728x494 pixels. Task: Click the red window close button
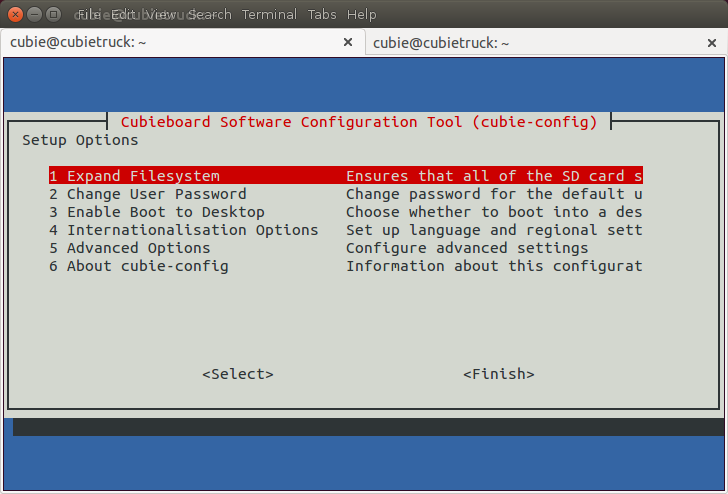pyautogui.click(x=15, y=14)
